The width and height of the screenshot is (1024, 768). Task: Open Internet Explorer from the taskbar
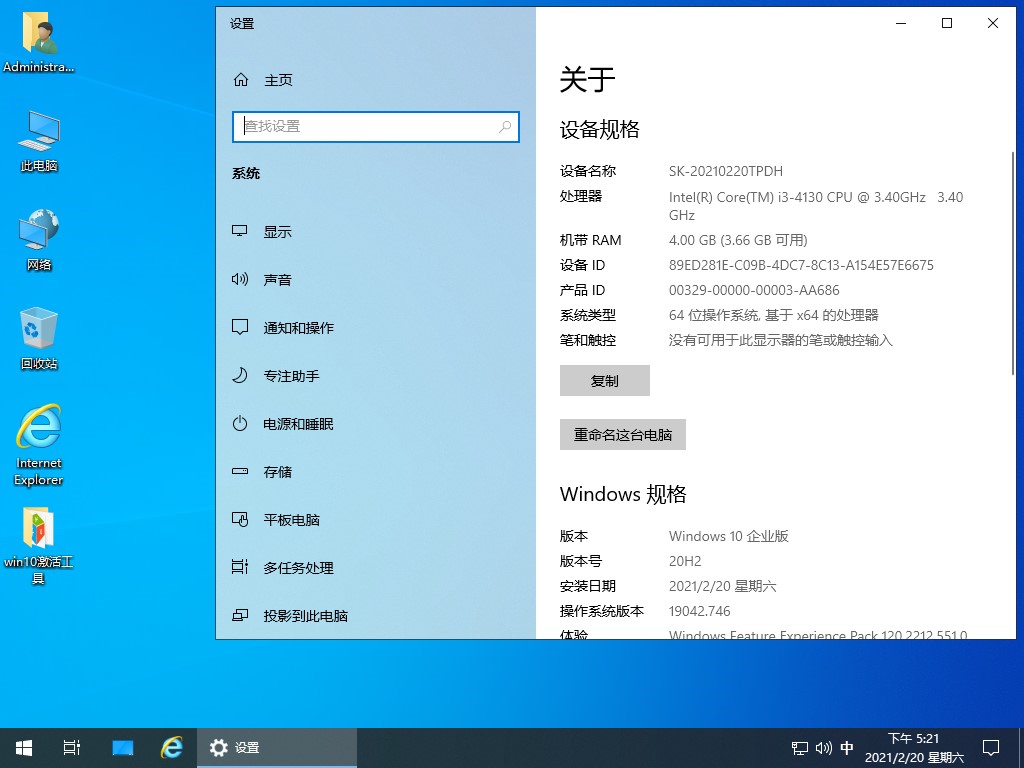click(x=171, y=748)
